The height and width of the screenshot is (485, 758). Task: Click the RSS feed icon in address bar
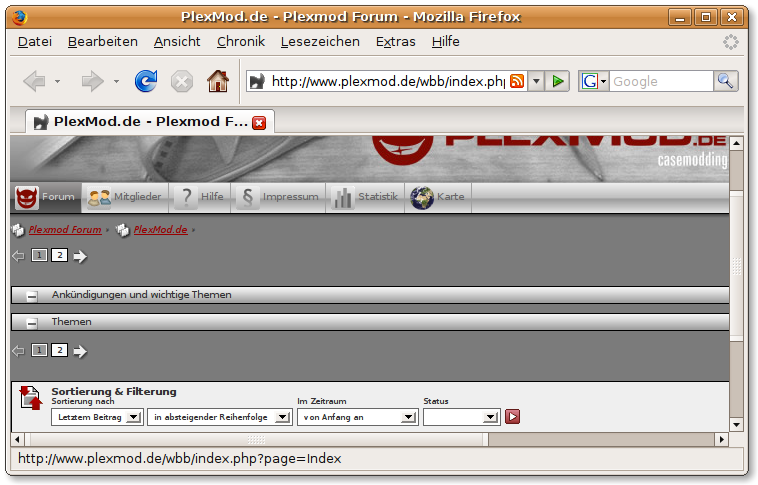[x=517, y=81]
